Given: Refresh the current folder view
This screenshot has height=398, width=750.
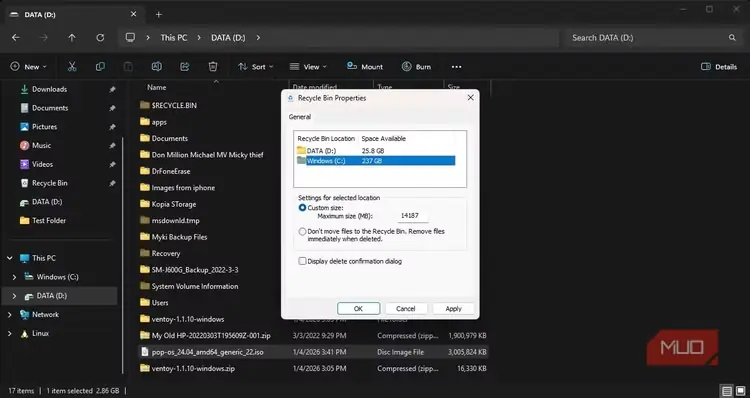Looking at the screenshot, I should 100,37.
